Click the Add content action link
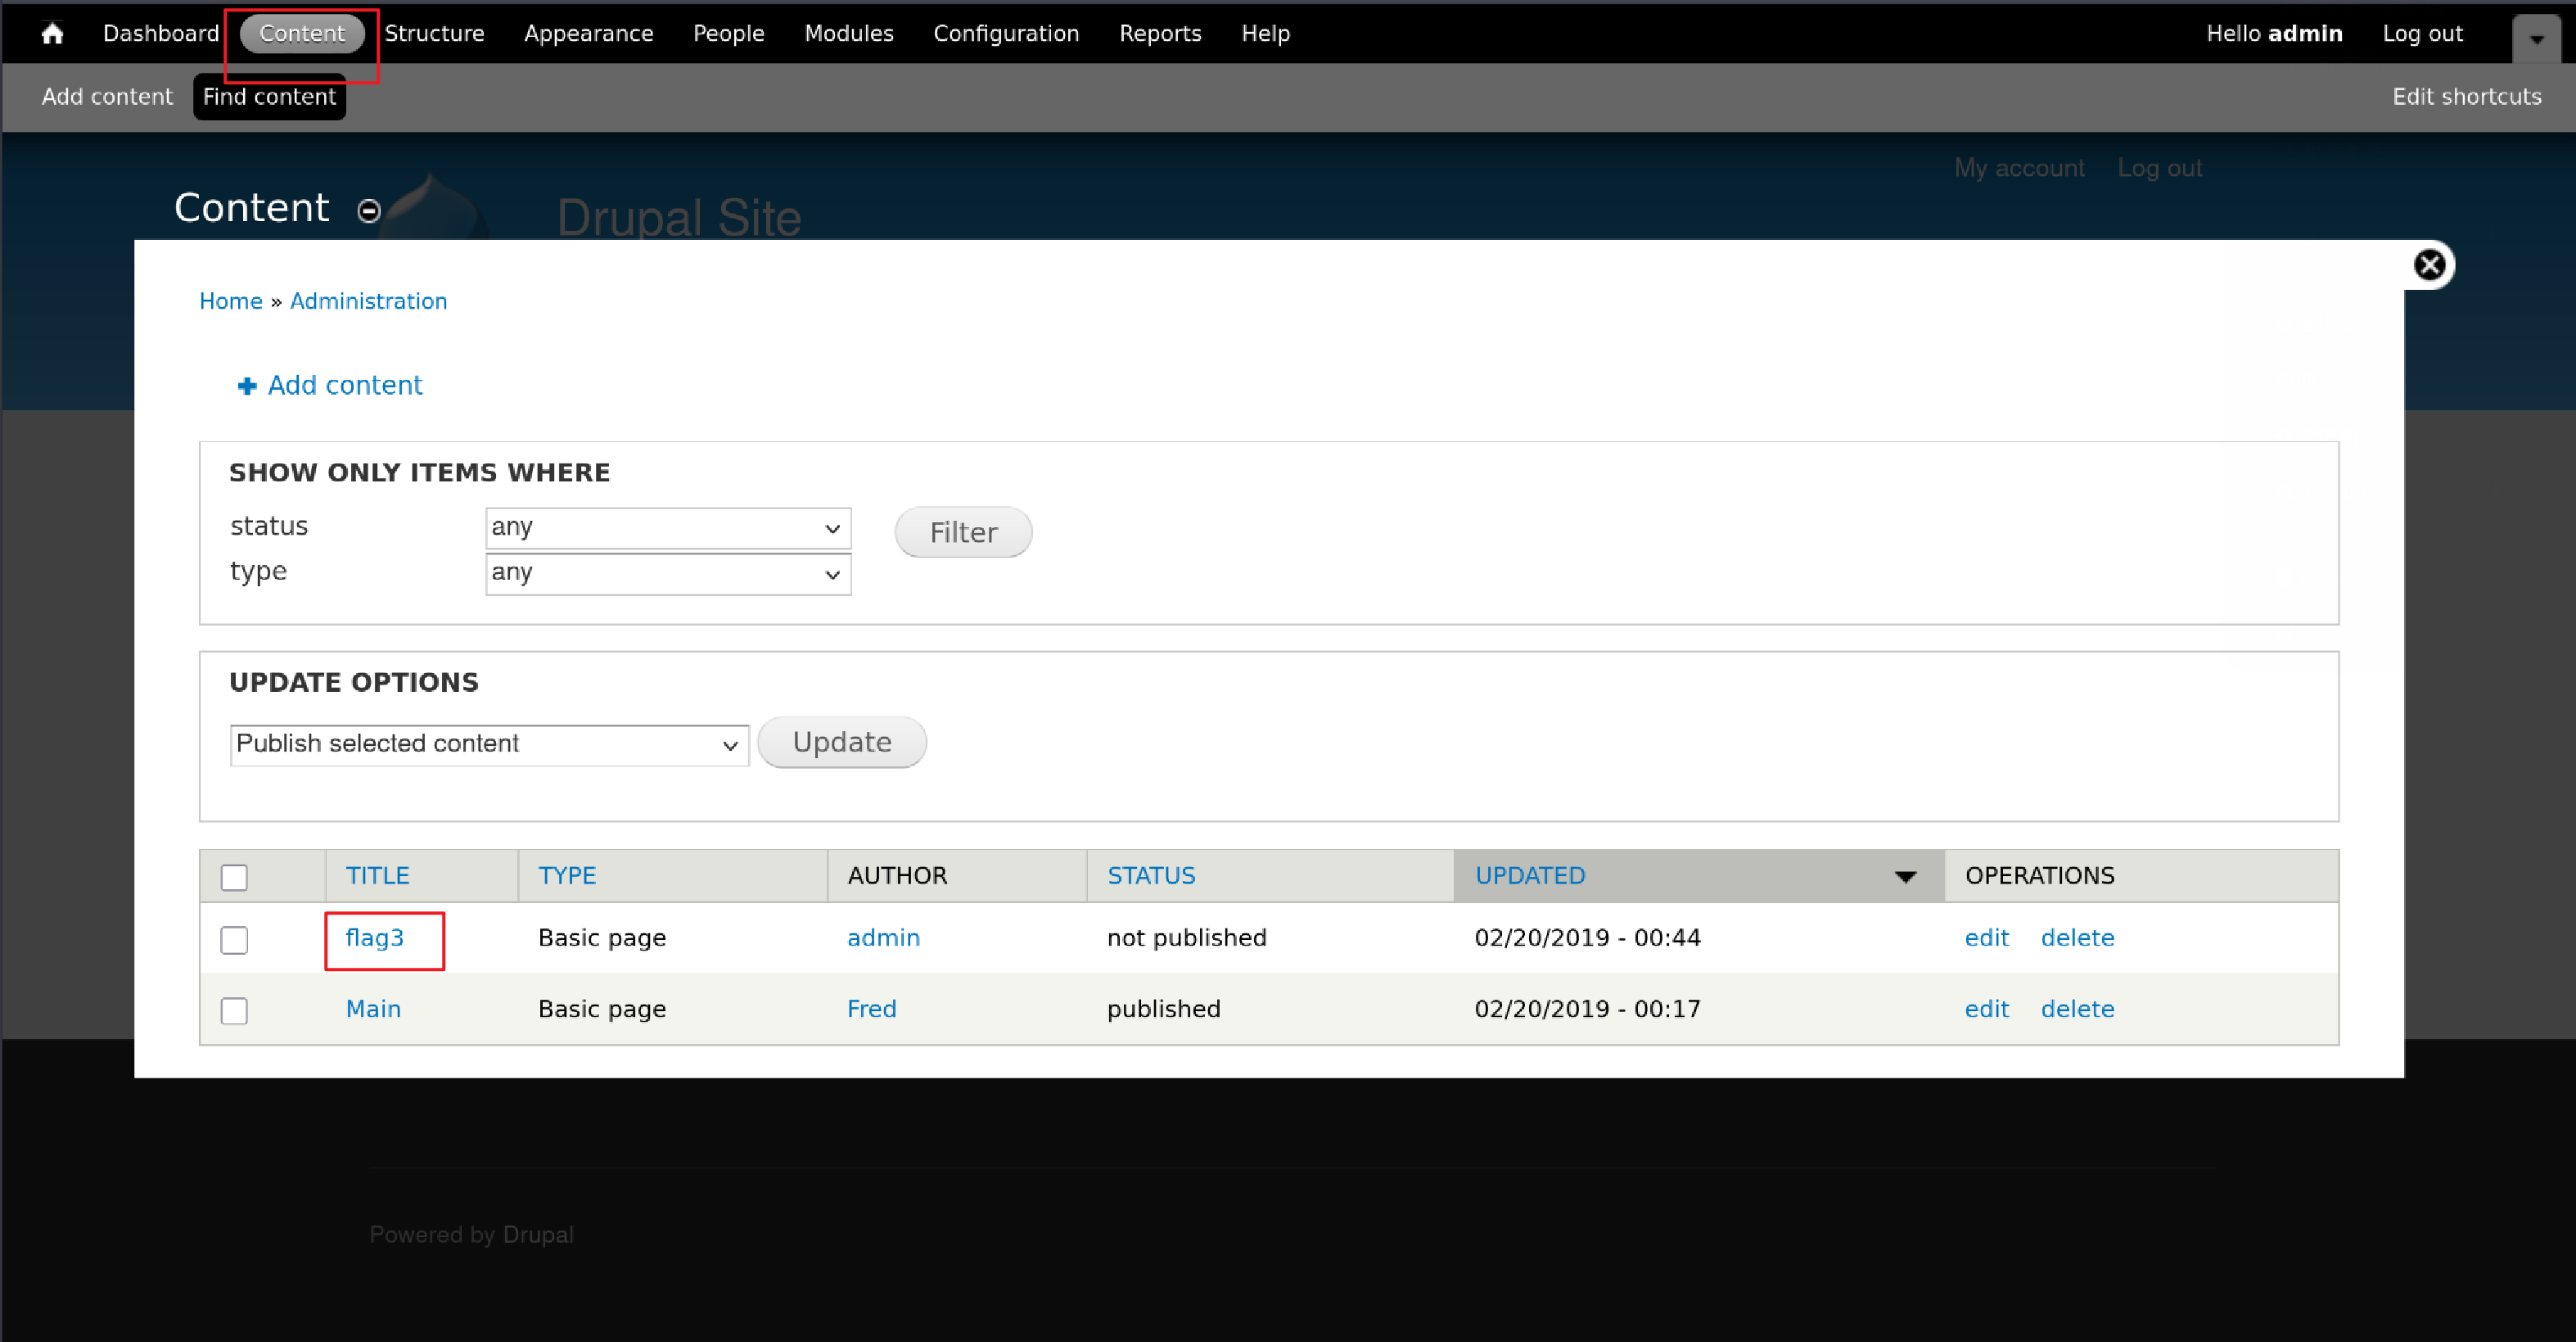This screenshot has height=1342, width=2576. 345,386
